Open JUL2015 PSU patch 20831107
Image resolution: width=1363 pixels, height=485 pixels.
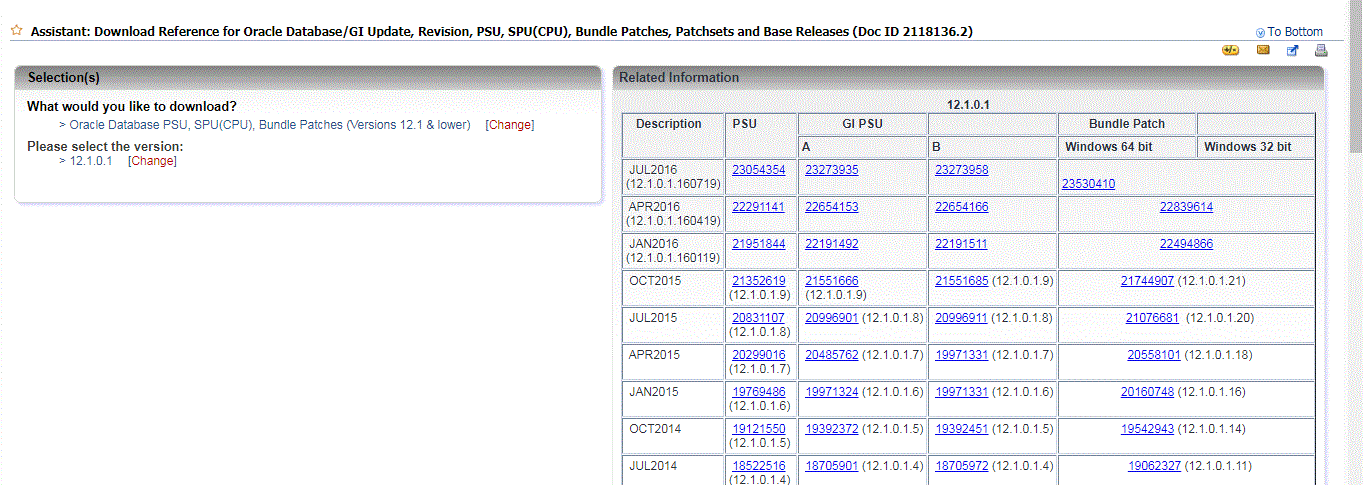coord(759,318)
